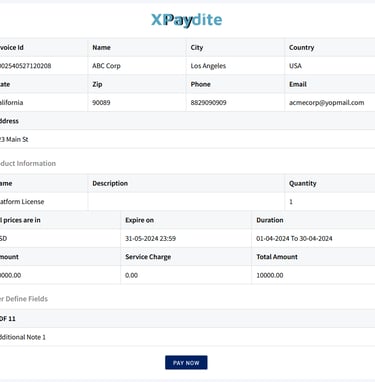
Task: Click the Duration header
Action: click(270, 220)
